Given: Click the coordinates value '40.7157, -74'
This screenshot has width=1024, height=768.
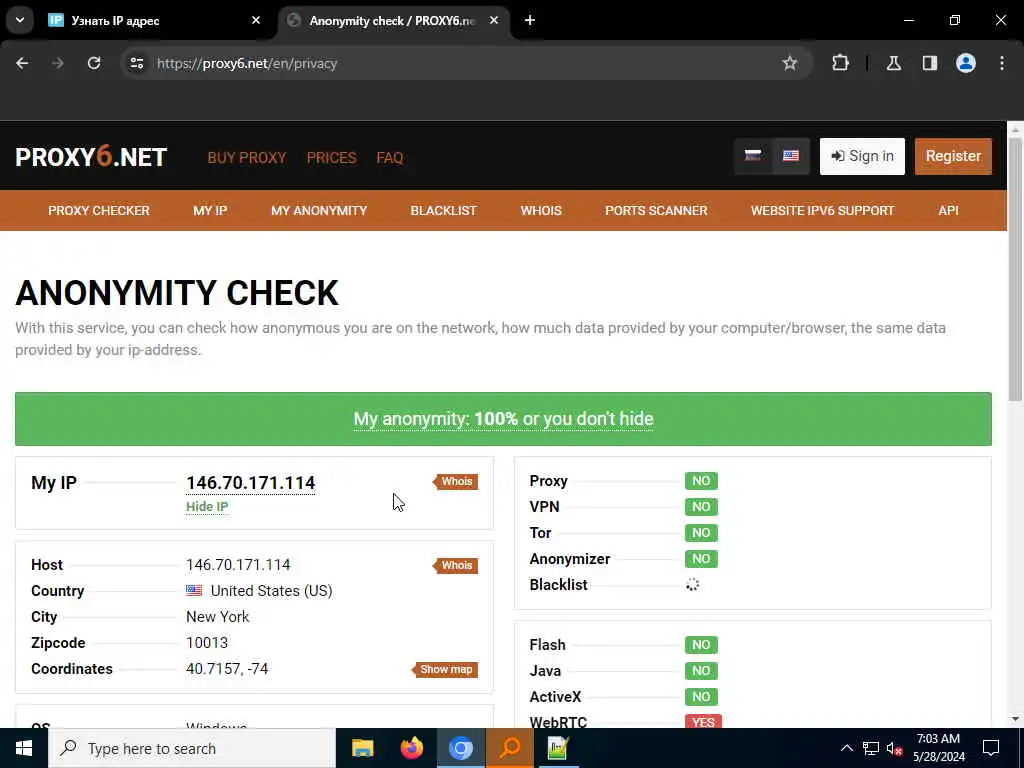Looking at the screenshot, I should click(227, 669).
